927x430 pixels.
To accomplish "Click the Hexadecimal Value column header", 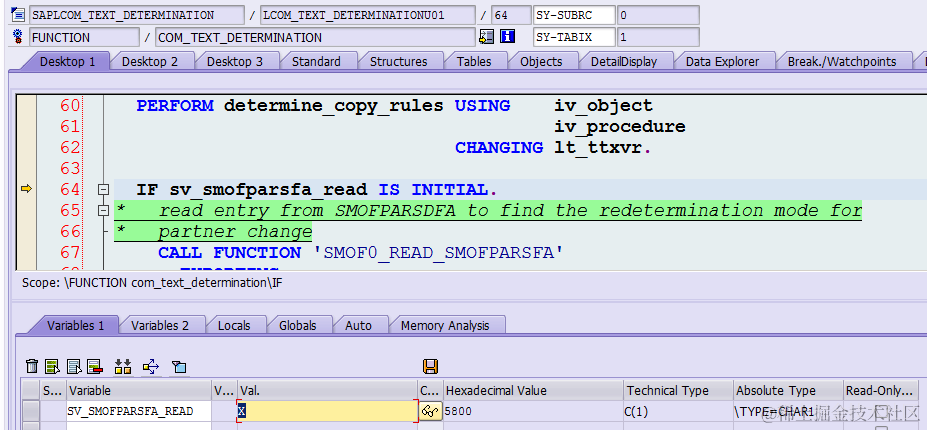I will 533,390.
